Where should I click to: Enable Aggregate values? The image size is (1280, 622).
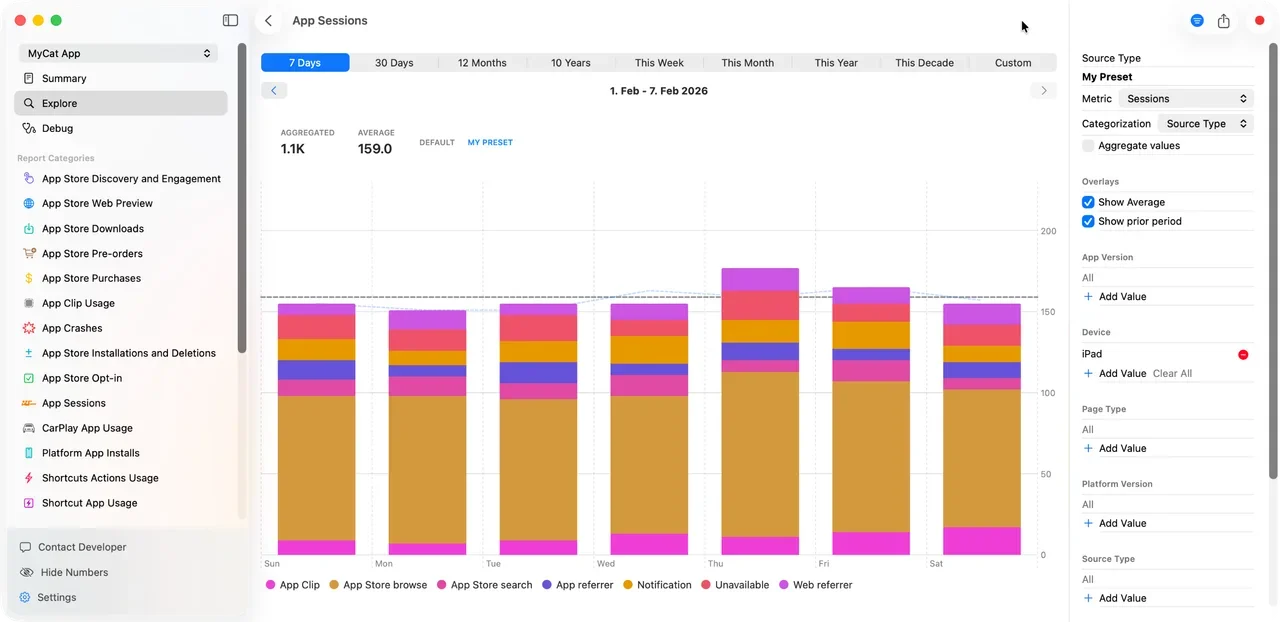pyautogui.click(x=1087, y=145)
